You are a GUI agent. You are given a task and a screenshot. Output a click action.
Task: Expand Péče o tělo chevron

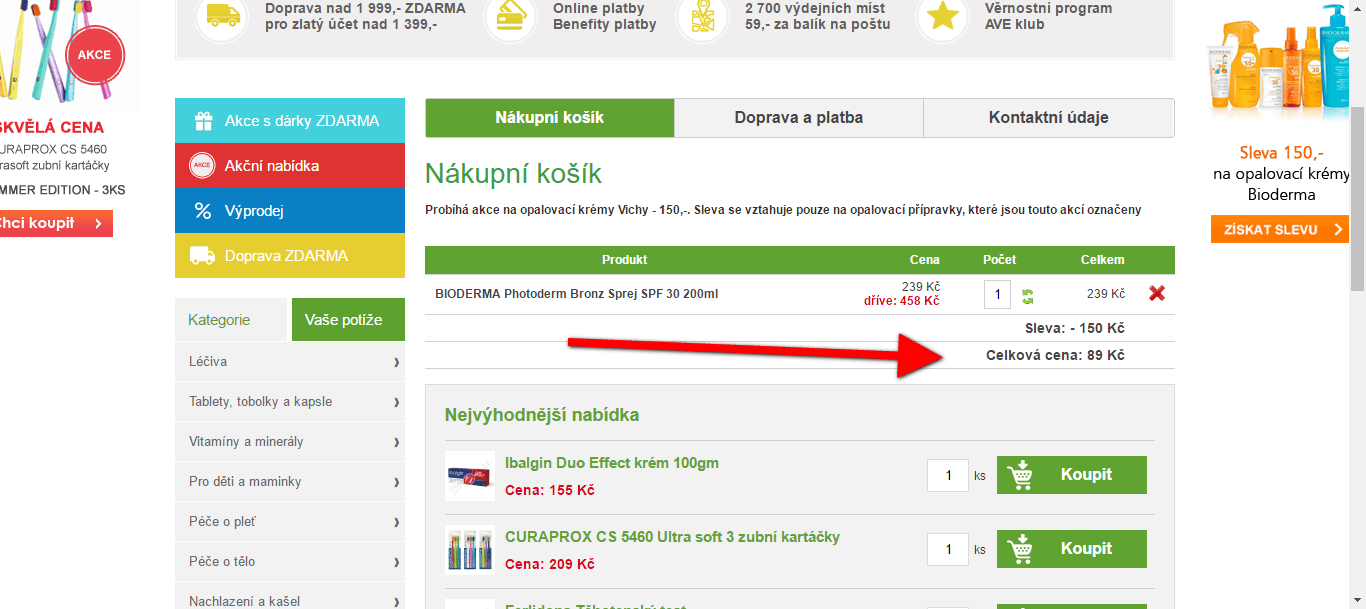click(x=396, y=562)
